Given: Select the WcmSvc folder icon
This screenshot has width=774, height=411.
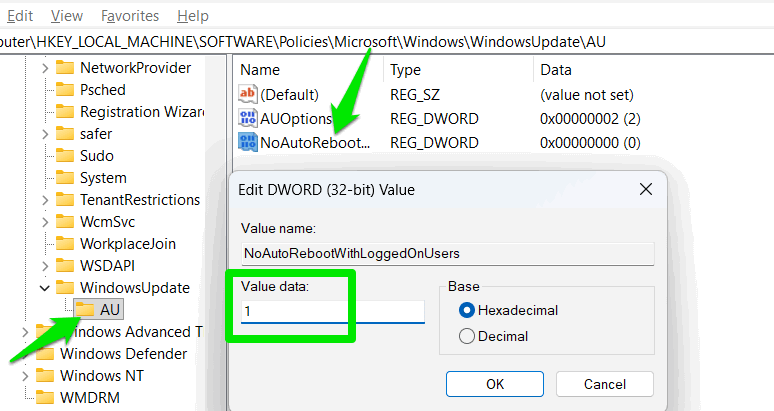Looking at the screenshot, I should point(65,222).
